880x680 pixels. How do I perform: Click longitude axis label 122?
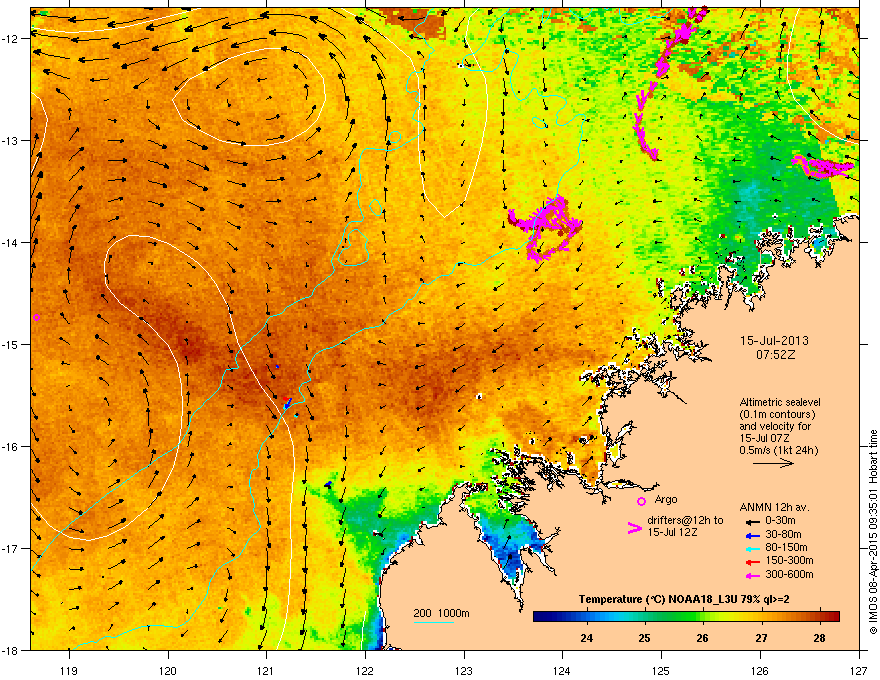tap(365, 670)
